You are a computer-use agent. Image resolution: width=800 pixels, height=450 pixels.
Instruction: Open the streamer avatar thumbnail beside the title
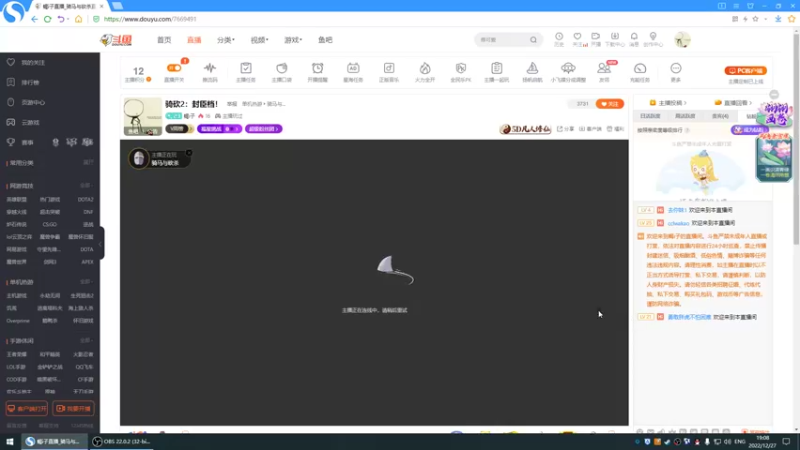[142, 116]
